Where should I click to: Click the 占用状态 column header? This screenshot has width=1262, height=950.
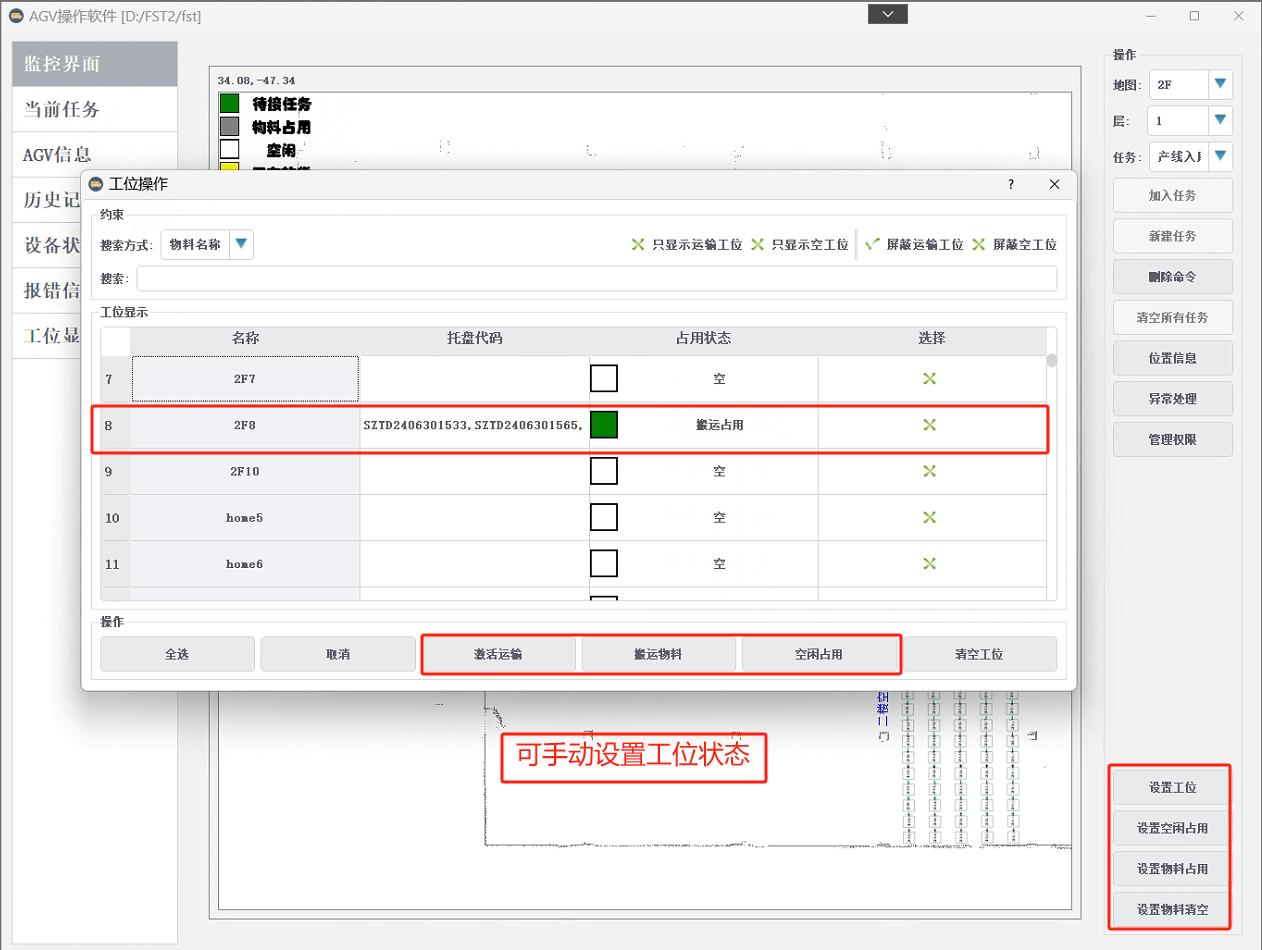(704, 339)
